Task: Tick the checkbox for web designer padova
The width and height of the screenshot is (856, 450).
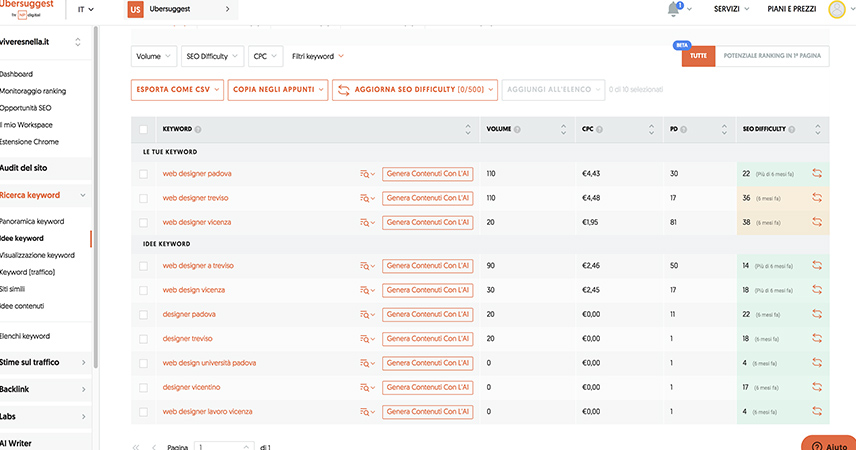Action: click(144, 174)
